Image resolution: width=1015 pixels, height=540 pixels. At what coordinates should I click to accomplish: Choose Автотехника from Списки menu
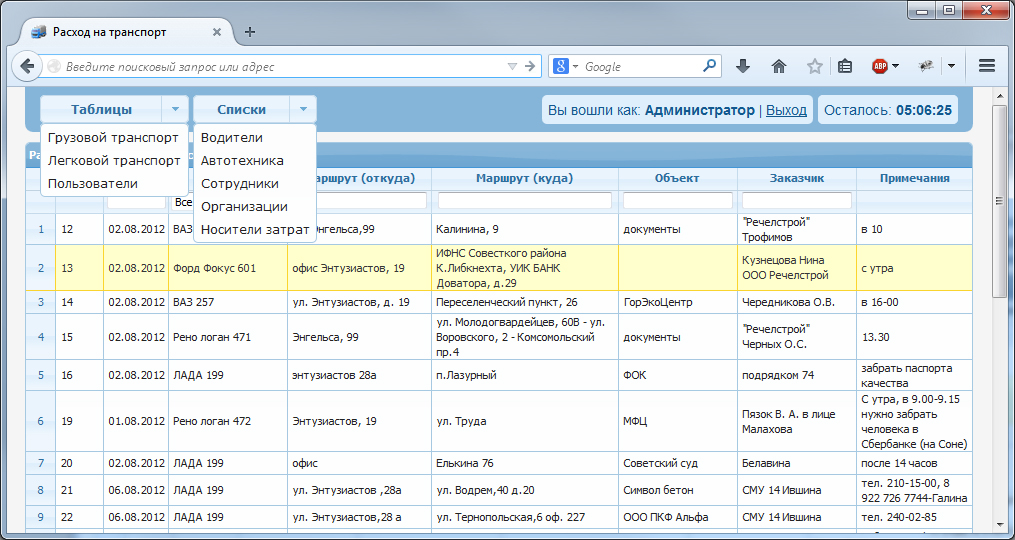[x=254, y=161]
